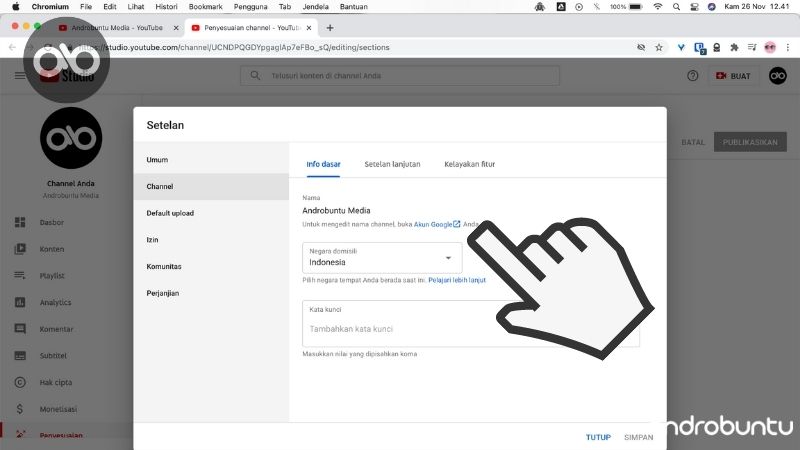This screenshot has height=450, width=800.
Task: Click the Penyesuaian sidebar item
Action: 66,435
